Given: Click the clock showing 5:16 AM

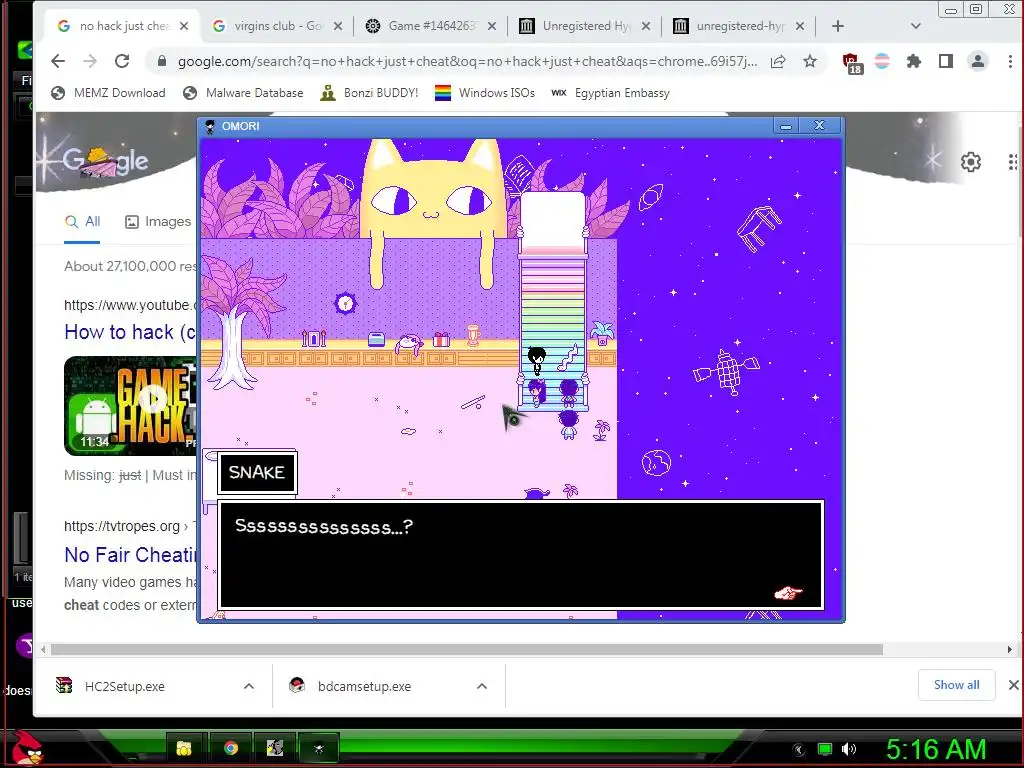Looking at the screenshot, I should pos(936,749).
